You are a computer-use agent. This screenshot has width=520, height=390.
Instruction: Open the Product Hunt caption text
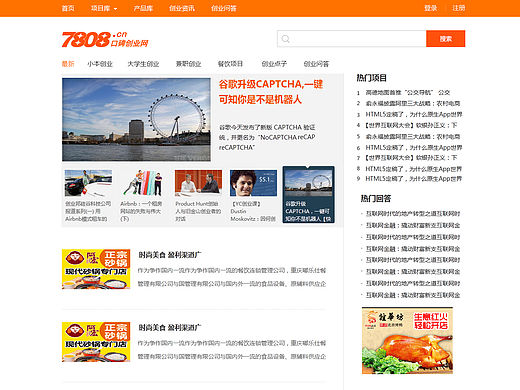point(198,211)
